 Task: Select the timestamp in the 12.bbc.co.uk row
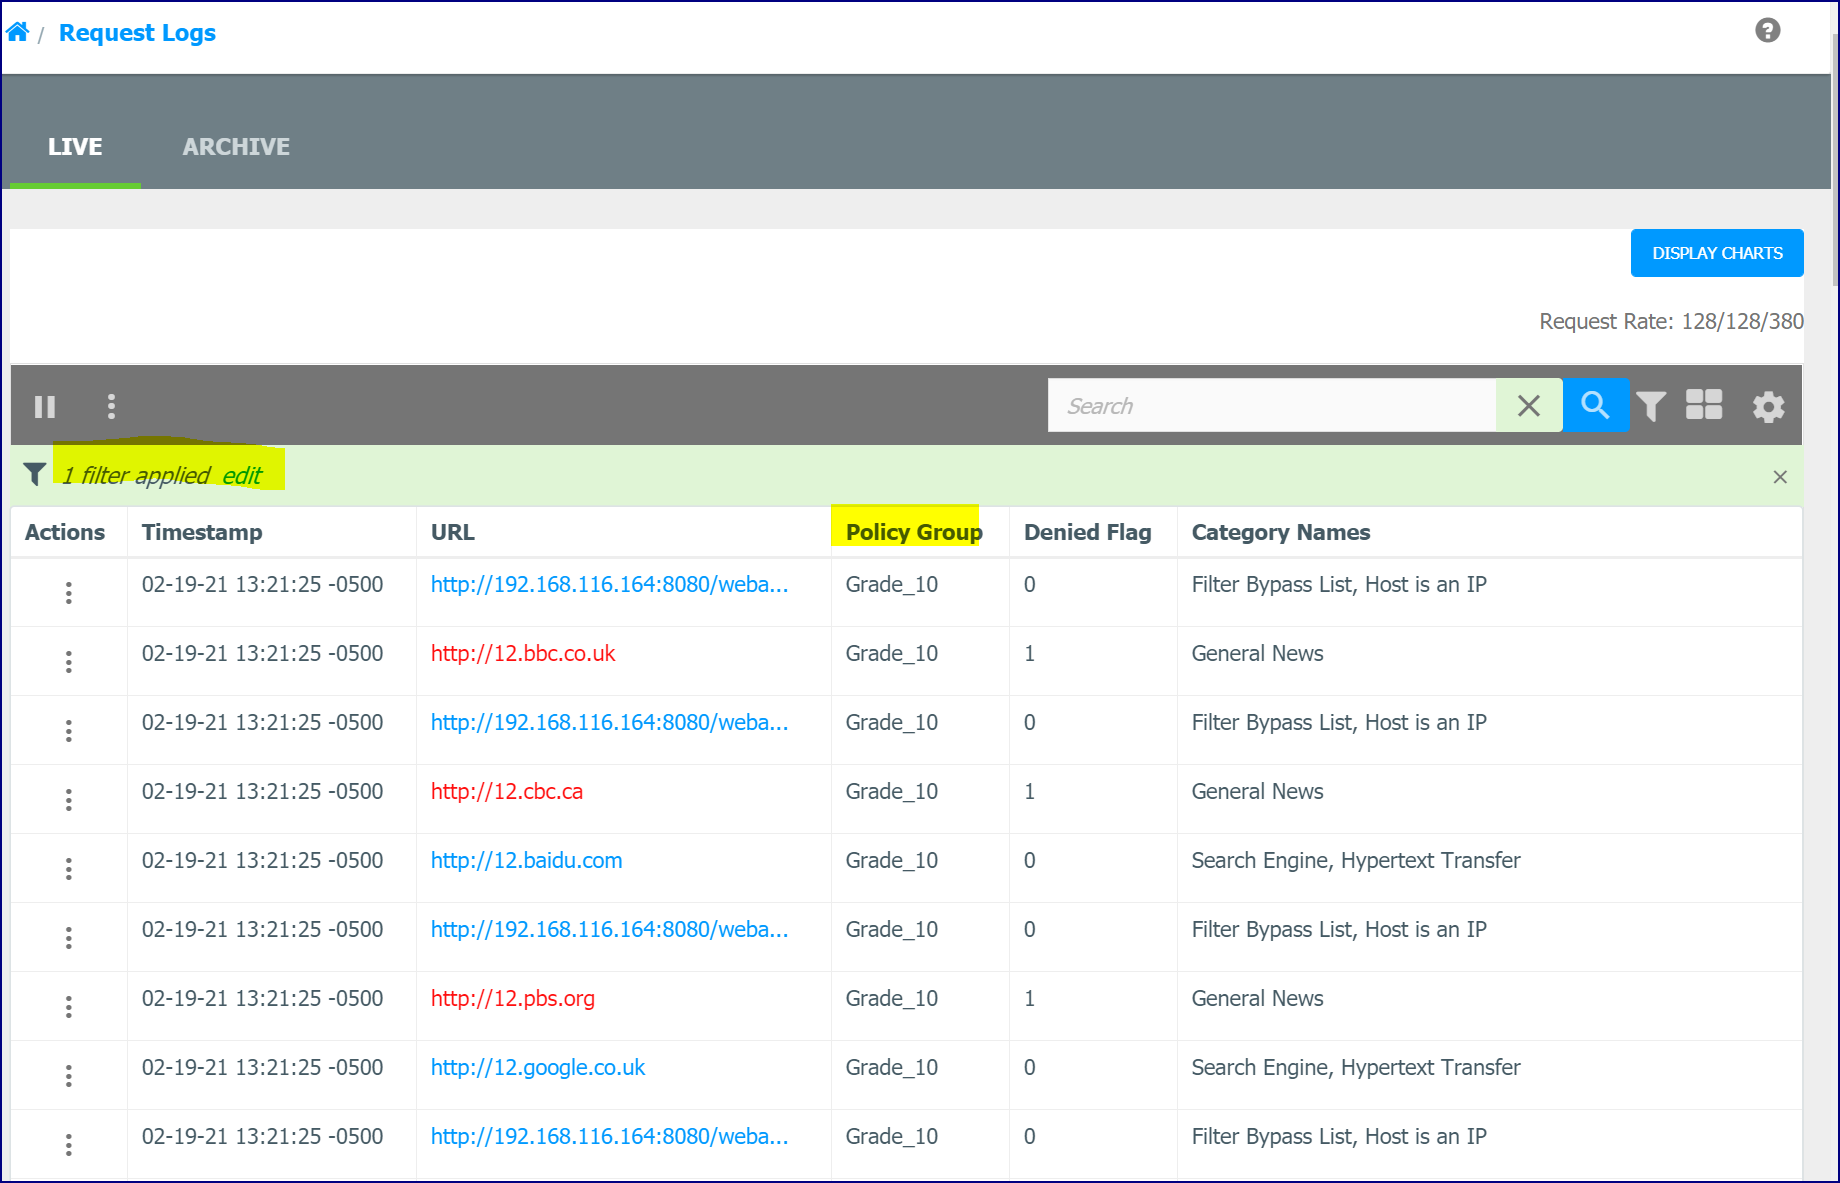tap(263, 654)
